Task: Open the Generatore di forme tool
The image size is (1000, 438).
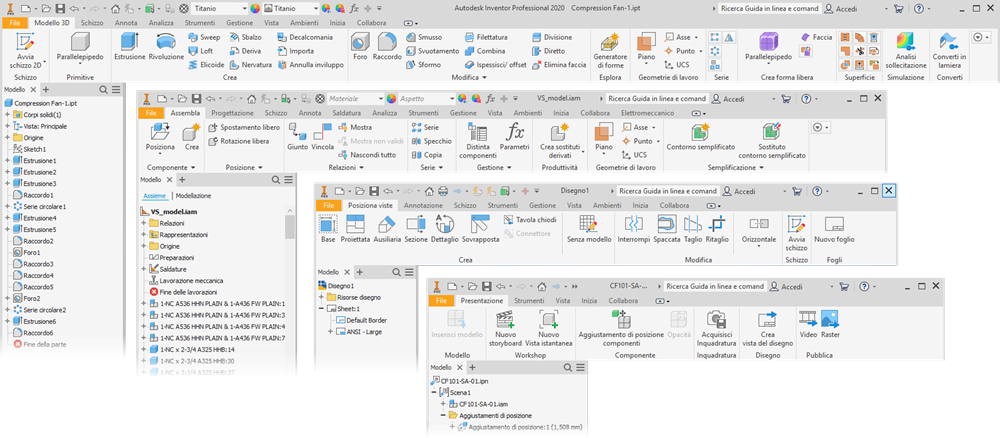Action: pyautogui.click(x=610, y=50)
